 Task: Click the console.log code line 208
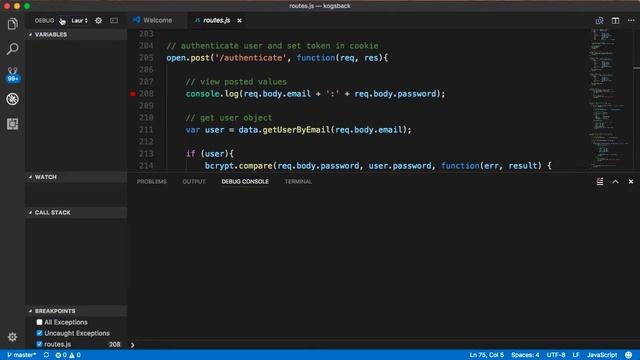tap(315, 94)
